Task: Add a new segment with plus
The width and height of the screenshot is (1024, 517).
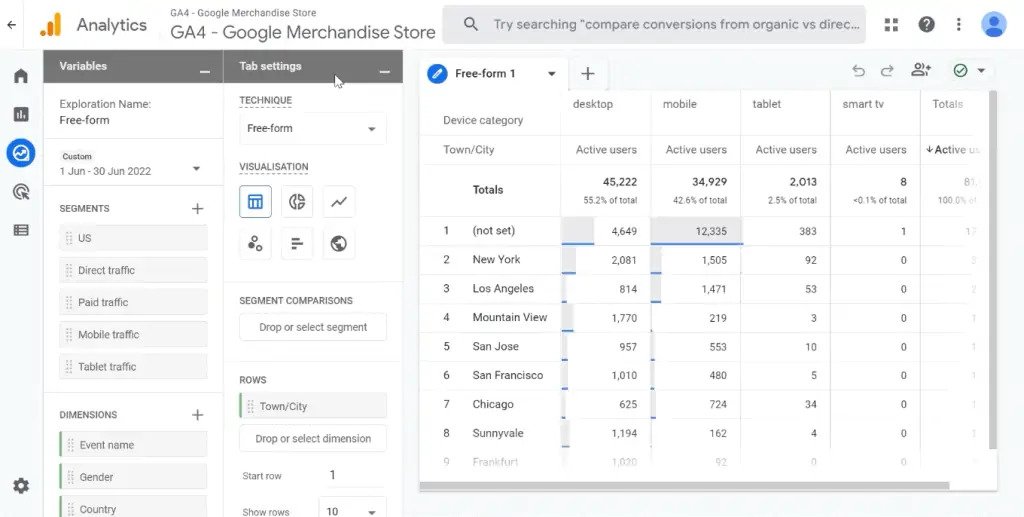Action: coord(197,208)
